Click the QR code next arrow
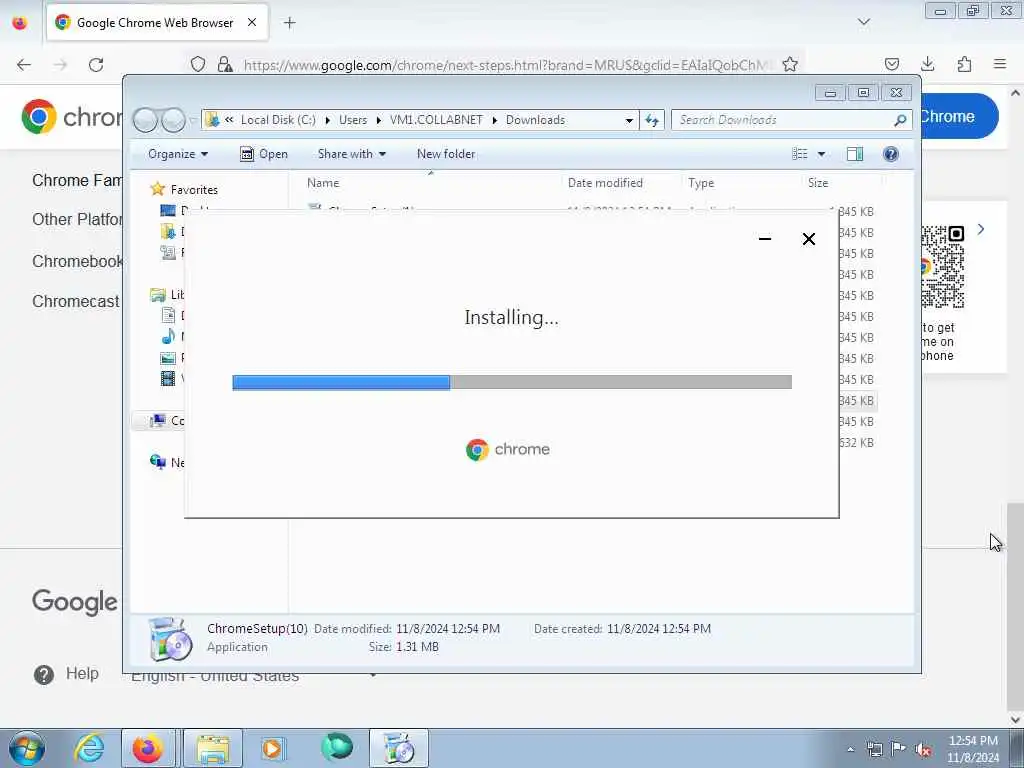This screenshot has height=768, width=1024. 980,229
